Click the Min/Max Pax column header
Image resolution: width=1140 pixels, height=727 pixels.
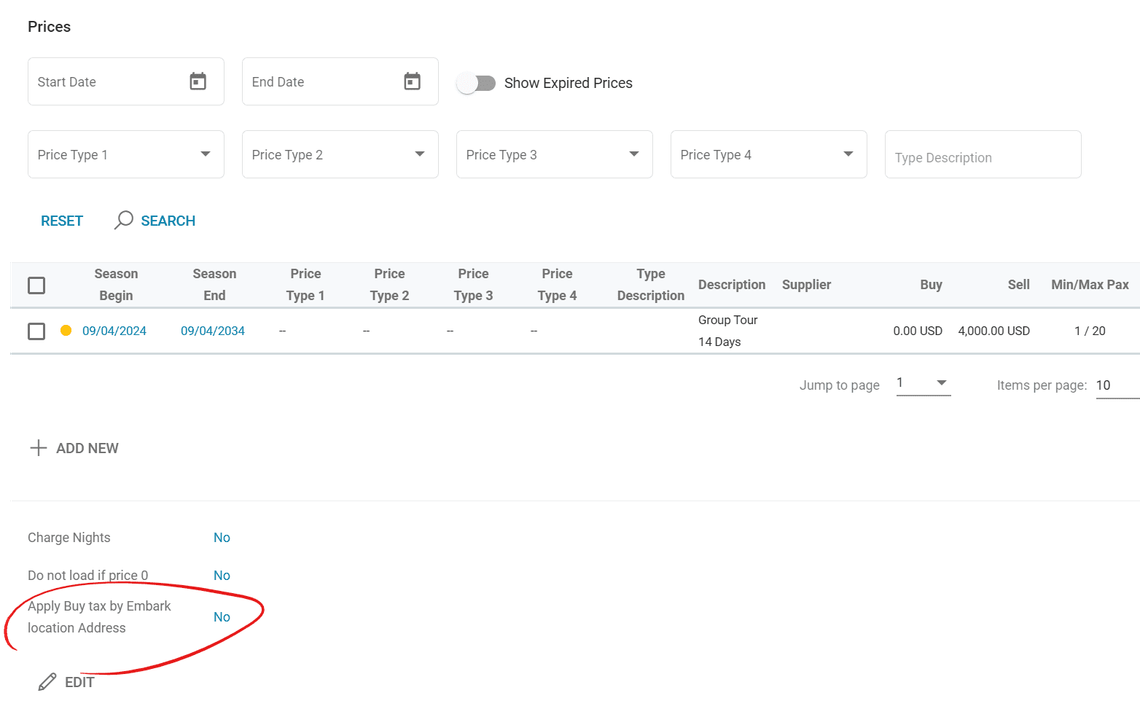(1090, 285)
